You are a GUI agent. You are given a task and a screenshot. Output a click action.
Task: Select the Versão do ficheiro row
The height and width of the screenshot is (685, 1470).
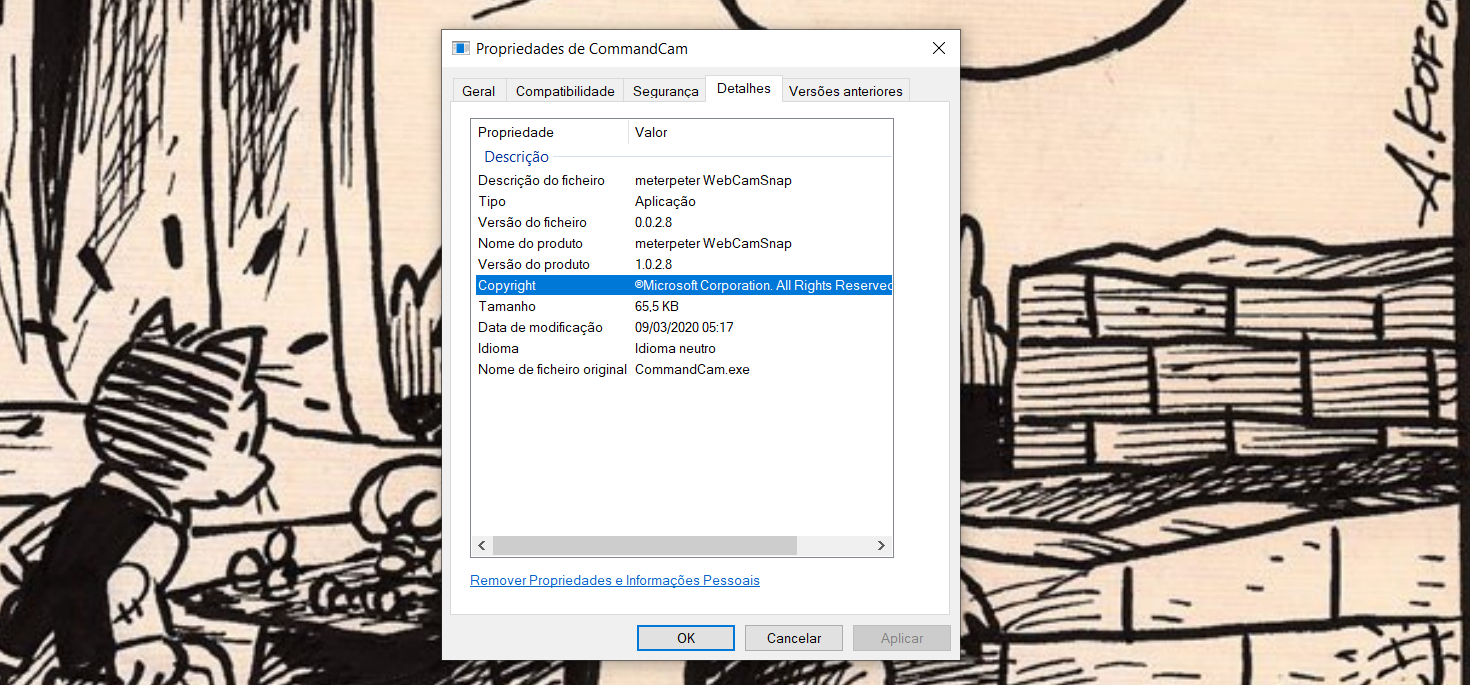click(682, 223)
